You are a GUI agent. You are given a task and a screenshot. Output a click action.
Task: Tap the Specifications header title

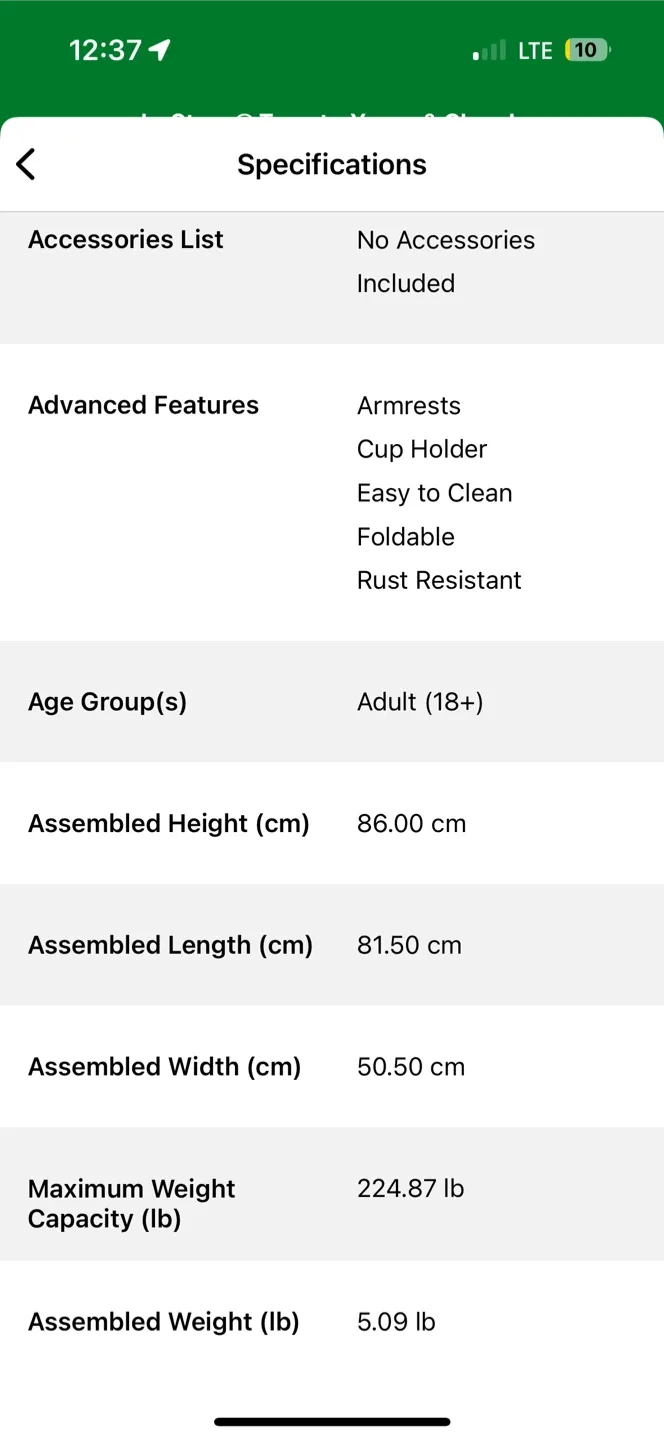pos(331,165)
